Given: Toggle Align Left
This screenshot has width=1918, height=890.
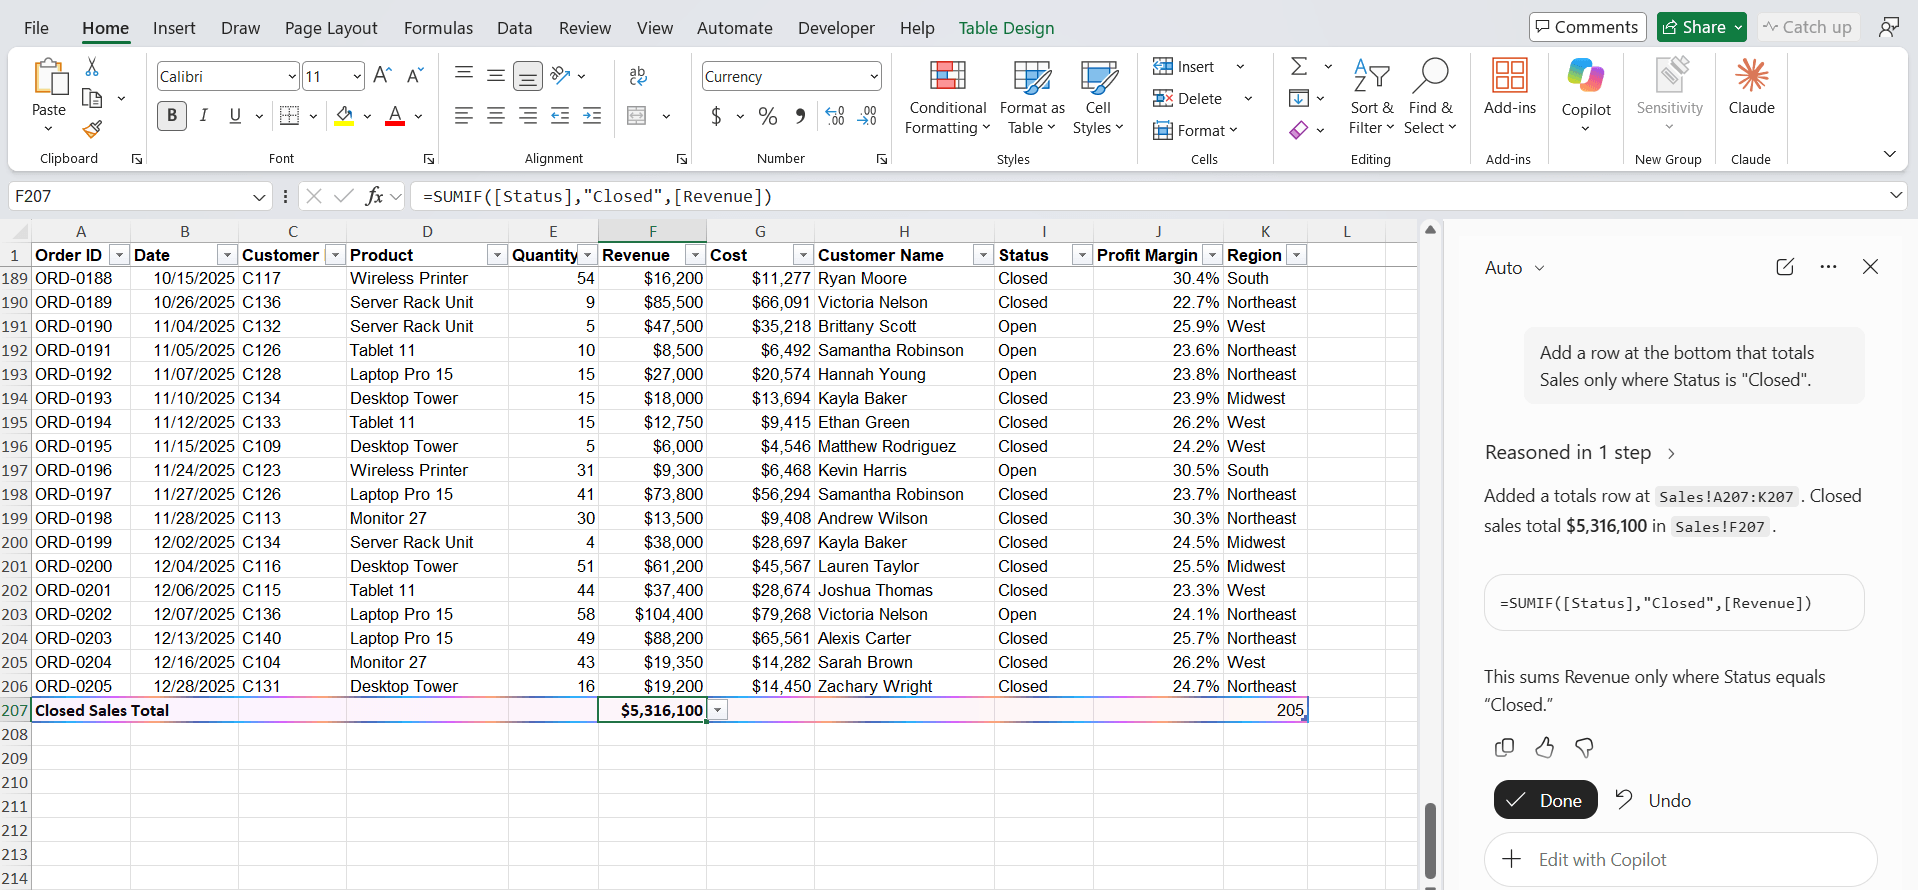Looking at the screenshot, I should [463, 116].
